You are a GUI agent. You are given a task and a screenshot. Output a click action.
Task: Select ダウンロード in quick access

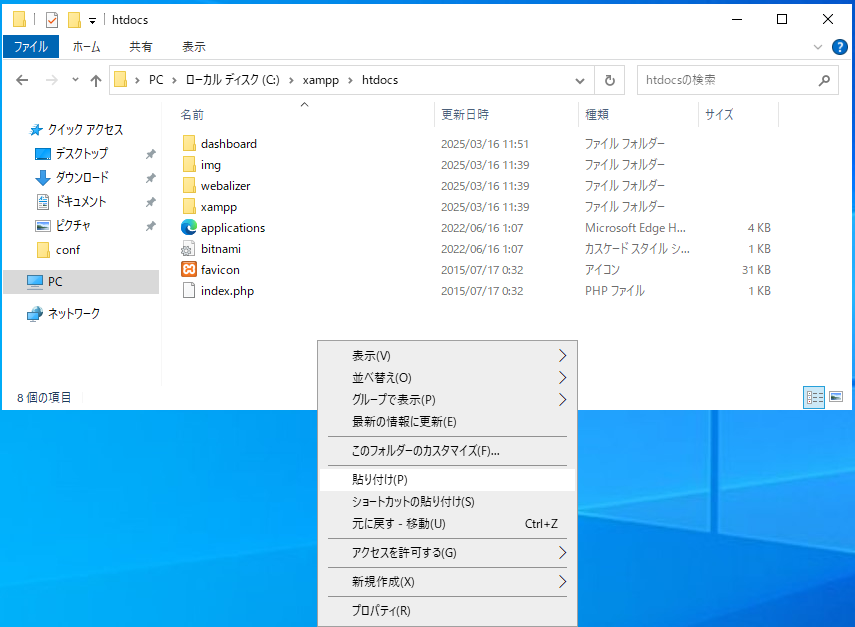pos(81,178)
